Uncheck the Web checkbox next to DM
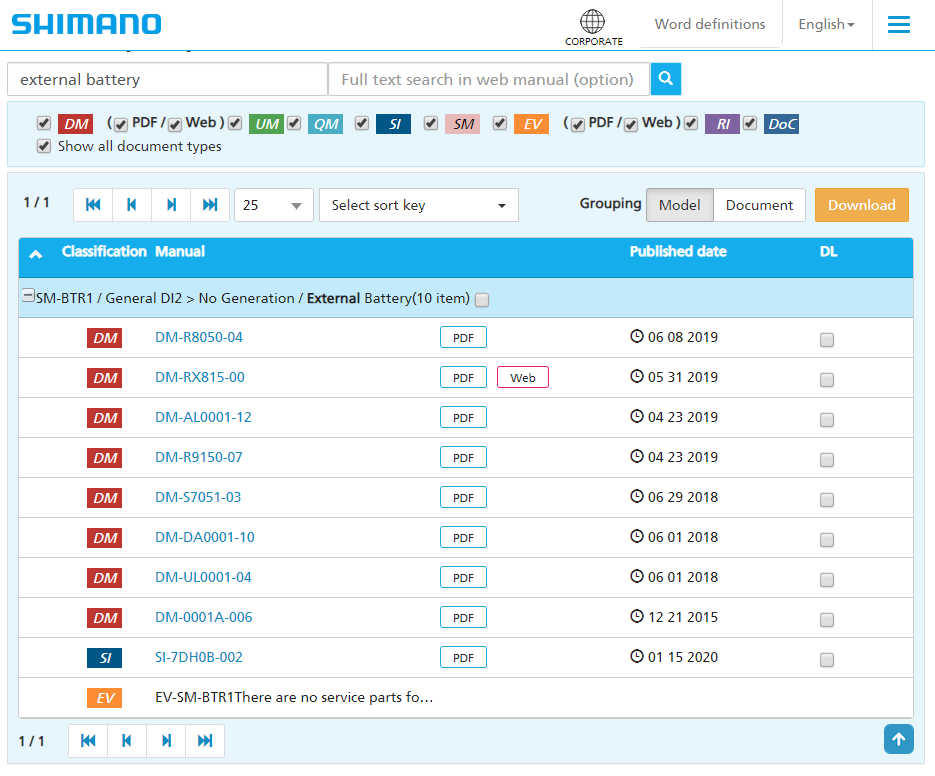The width and height of the screenshot is (935, 776). [x=175, y=125]
